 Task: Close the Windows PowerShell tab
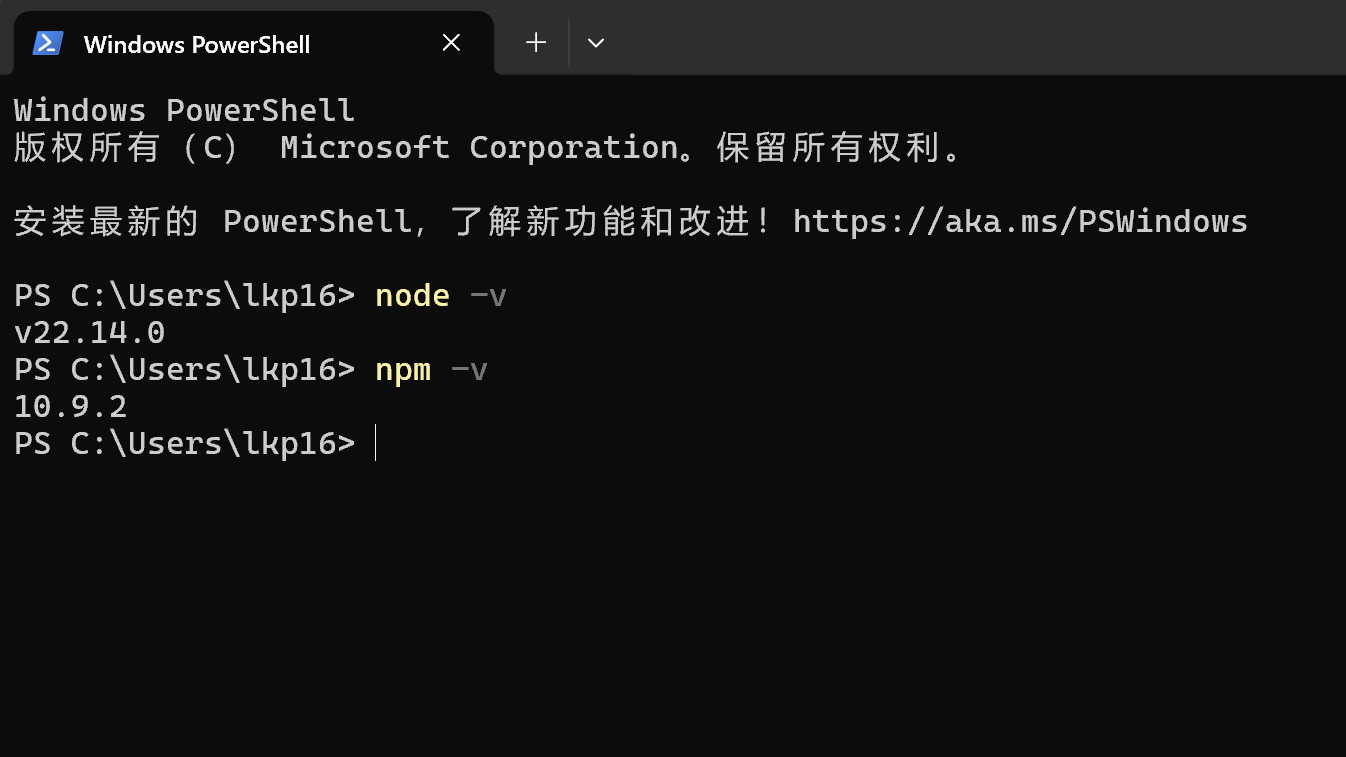(x=451, y=42)
